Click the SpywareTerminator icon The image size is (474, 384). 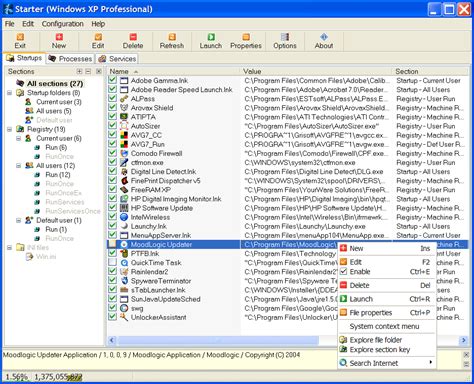124,281
